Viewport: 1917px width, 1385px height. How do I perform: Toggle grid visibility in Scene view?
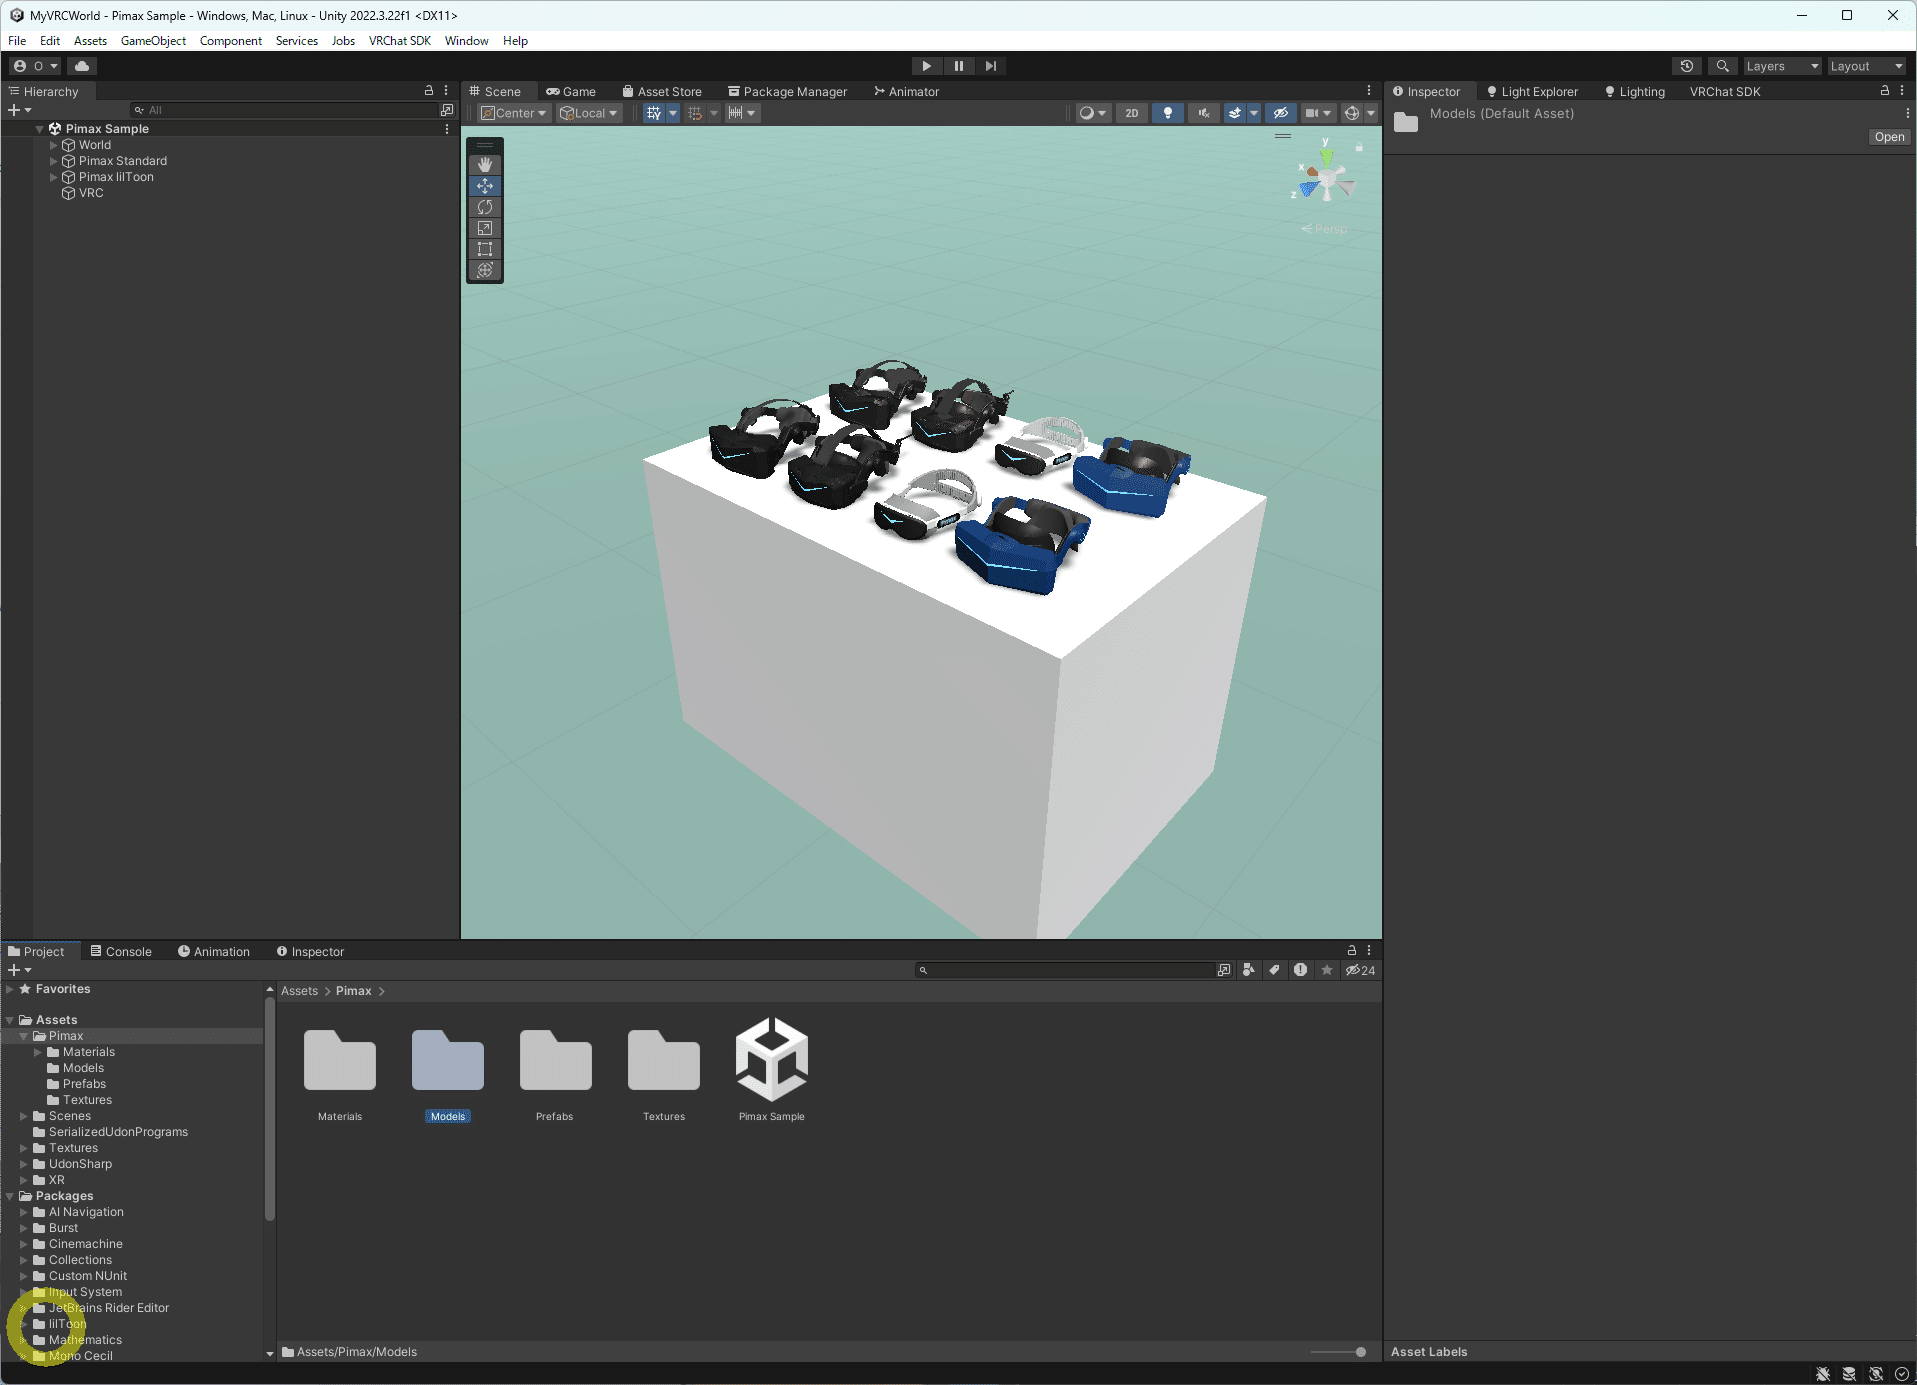click(654, 113)
